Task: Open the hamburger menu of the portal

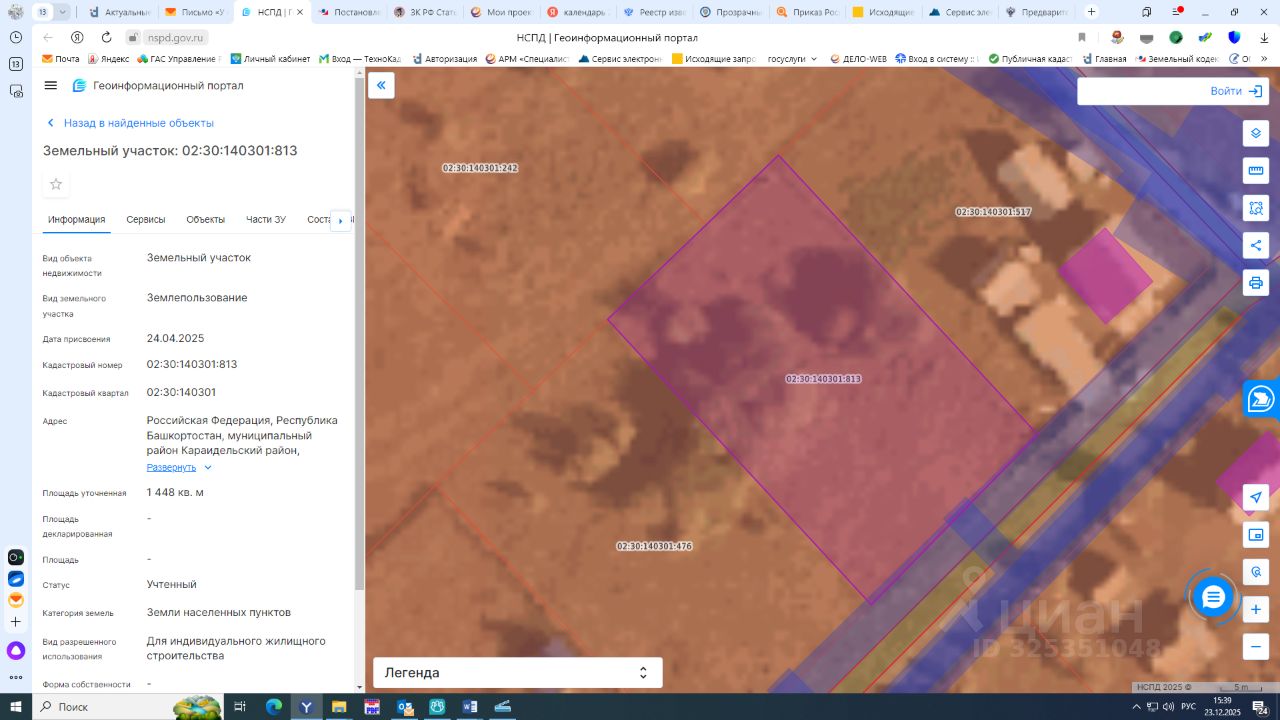Action: pos(51,86)
